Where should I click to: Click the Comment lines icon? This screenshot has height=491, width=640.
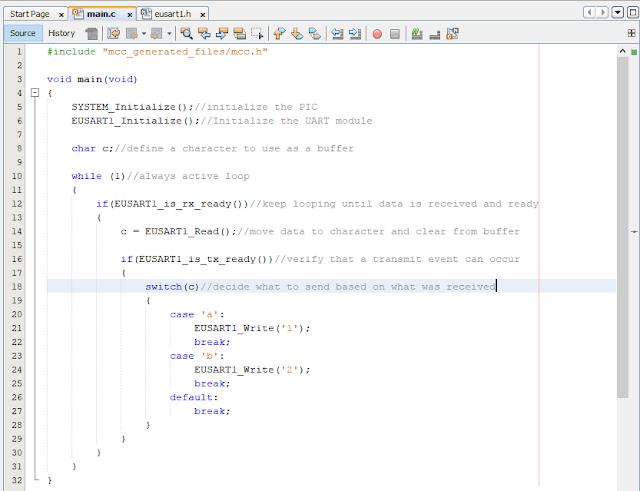coord(417,33)
